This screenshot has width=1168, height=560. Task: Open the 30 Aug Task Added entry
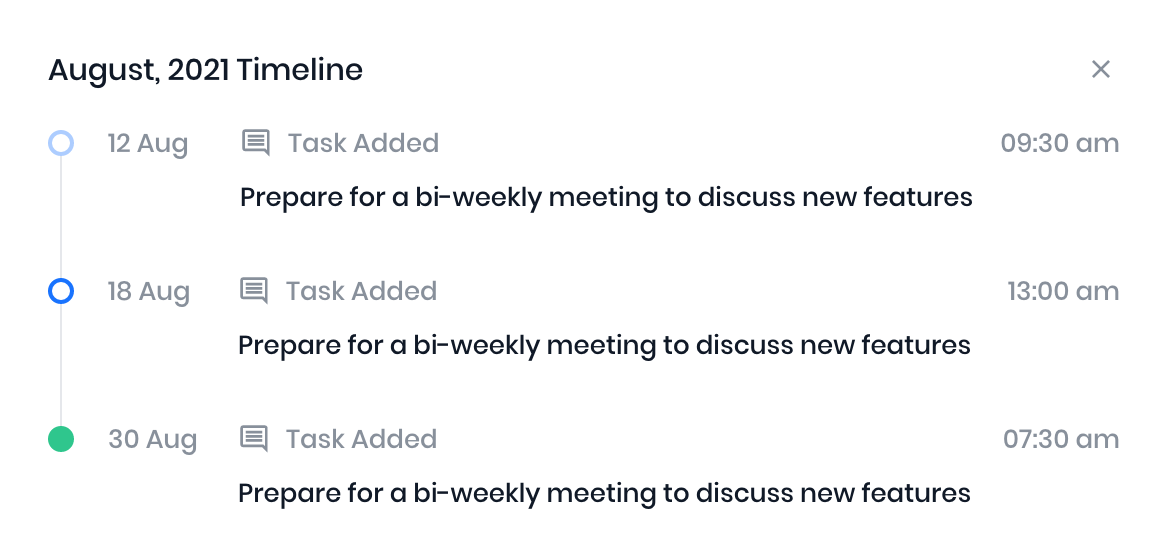361,439
